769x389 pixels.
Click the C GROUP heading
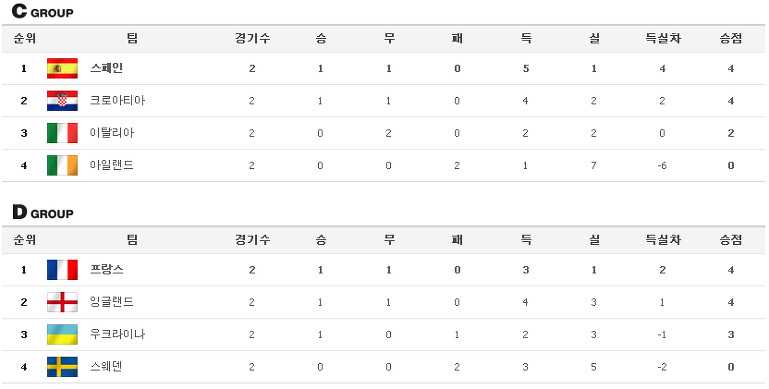(43, 12)
